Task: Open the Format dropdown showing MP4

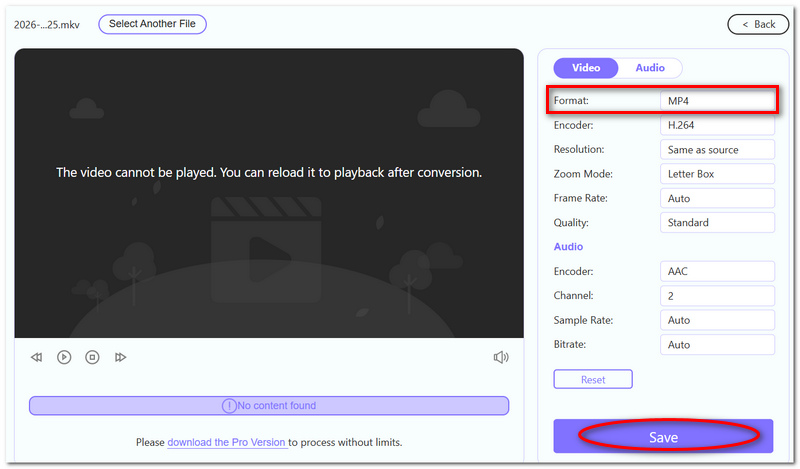Action: (717, 101)
